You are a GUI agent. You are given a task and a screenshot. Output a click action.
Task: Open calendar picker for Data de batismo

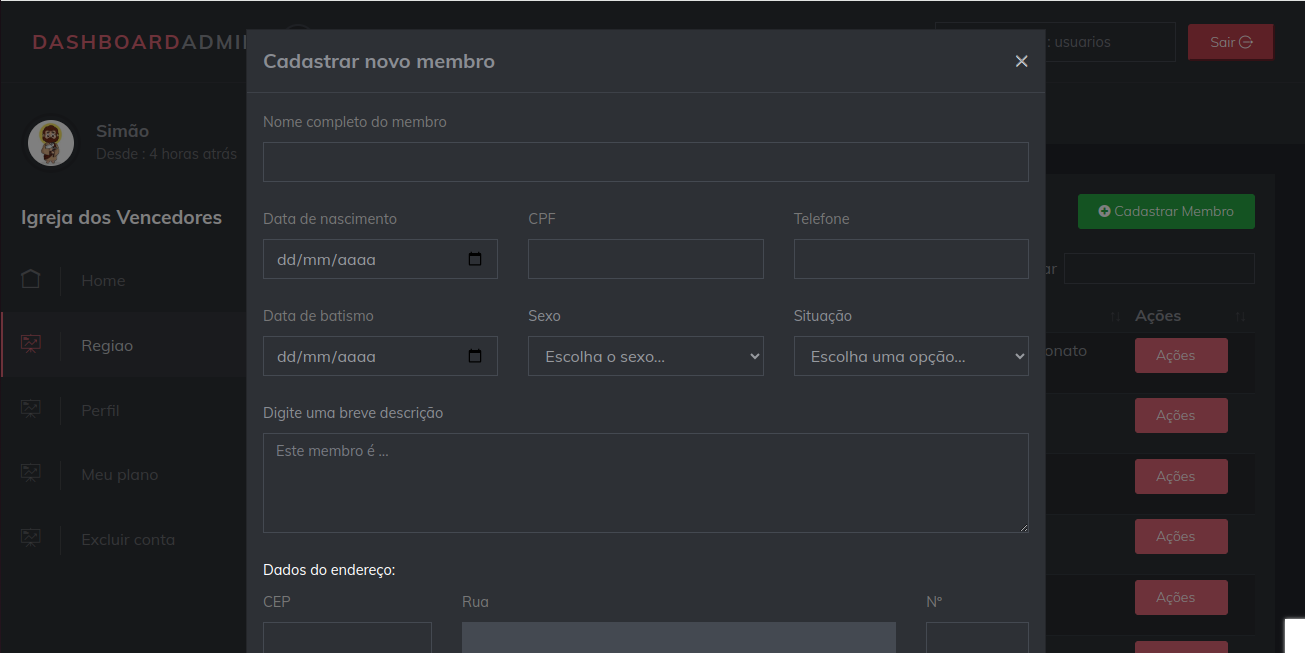tap(475, 356)
